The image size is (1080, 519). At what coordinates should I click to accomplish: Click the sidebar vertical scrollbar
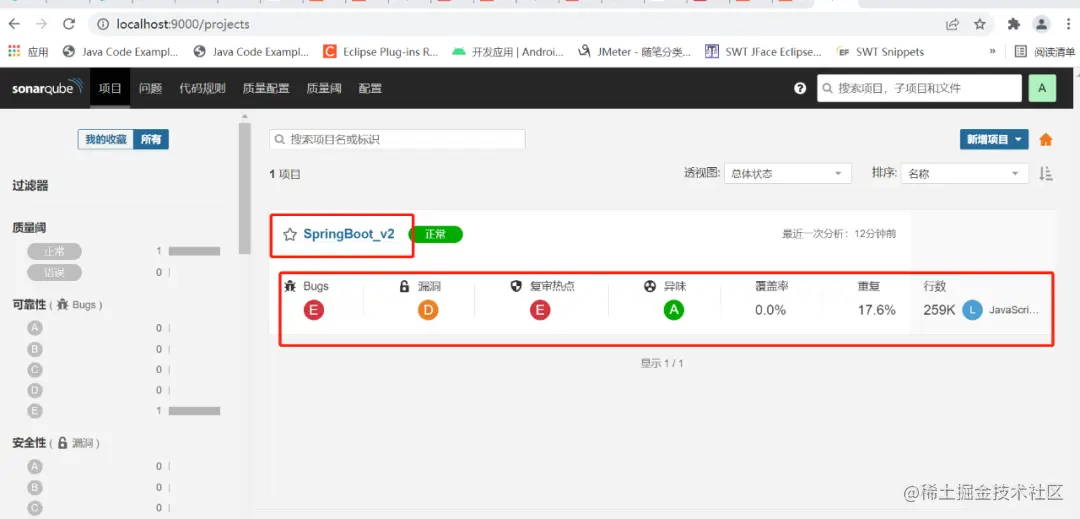coord(245,188)
